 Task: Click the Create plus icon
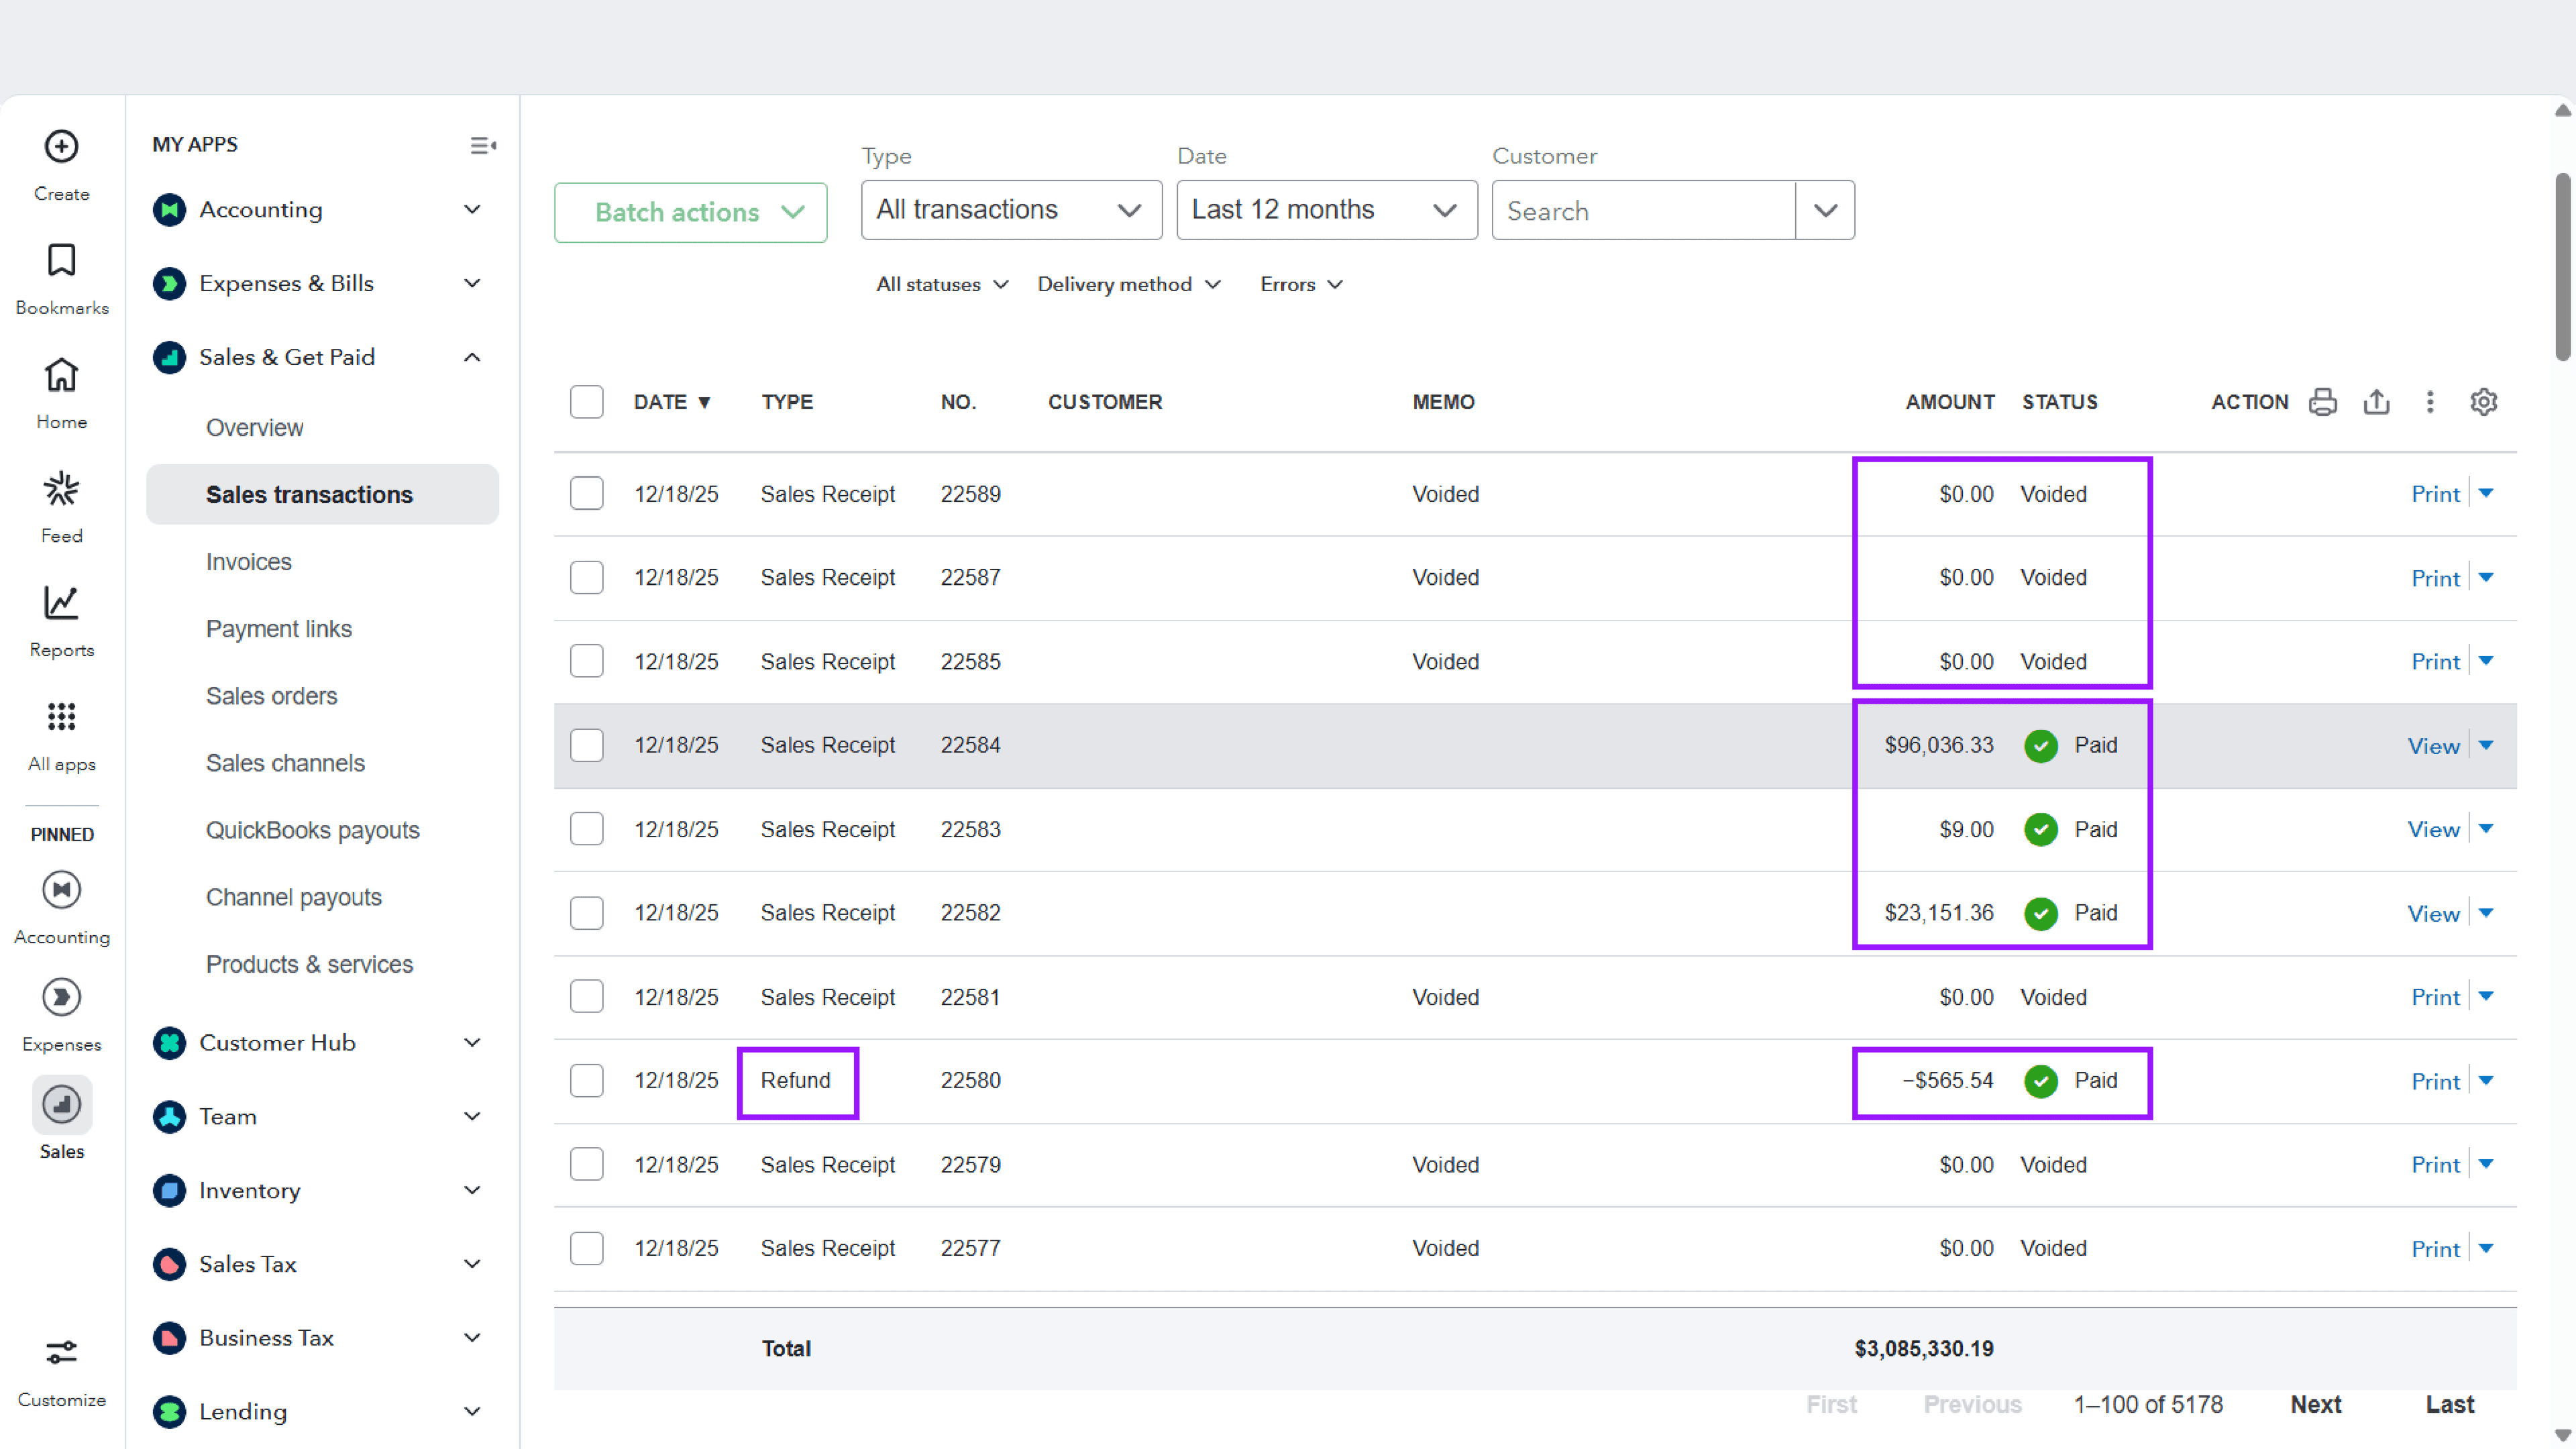(61, 147)
